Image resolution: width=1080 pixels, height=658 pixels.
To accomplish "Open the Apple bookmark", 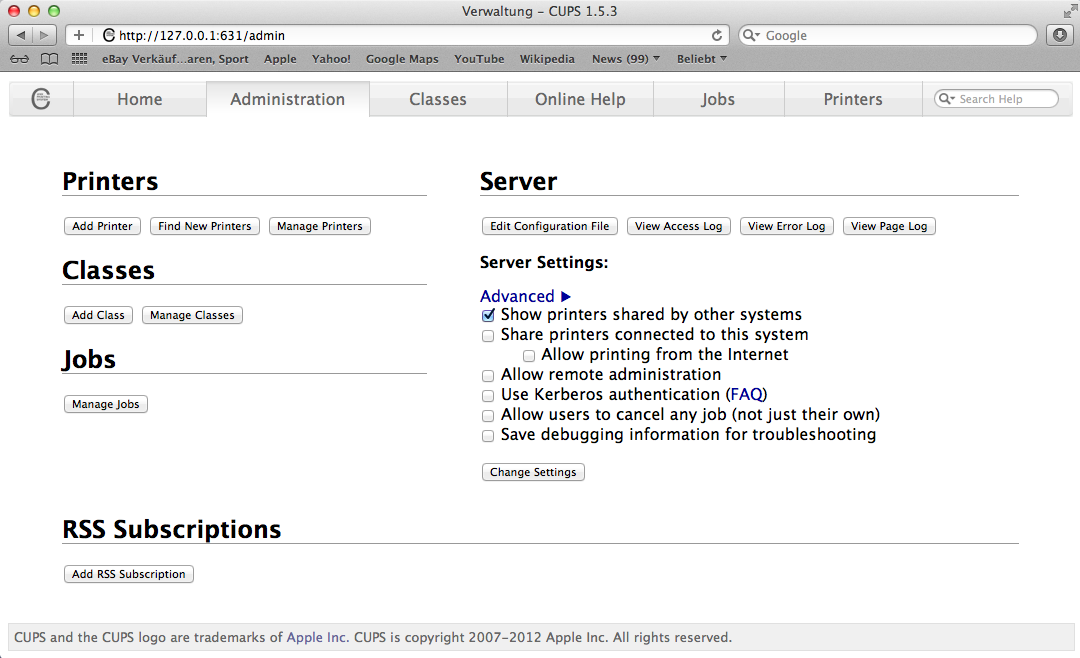I will (280, 59).
